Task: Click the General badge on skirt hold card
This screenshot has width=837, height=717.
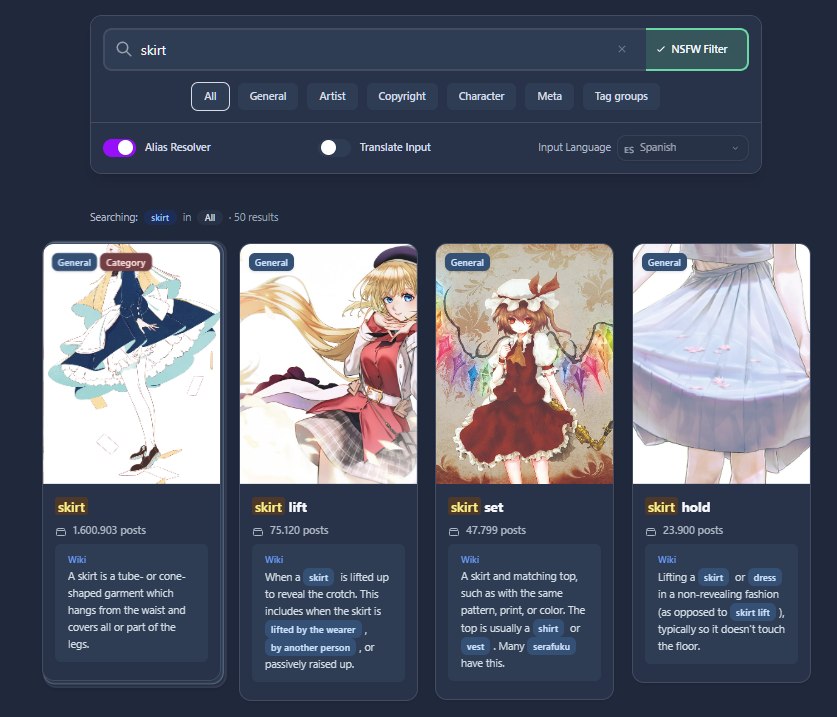Action: (664, 262)
